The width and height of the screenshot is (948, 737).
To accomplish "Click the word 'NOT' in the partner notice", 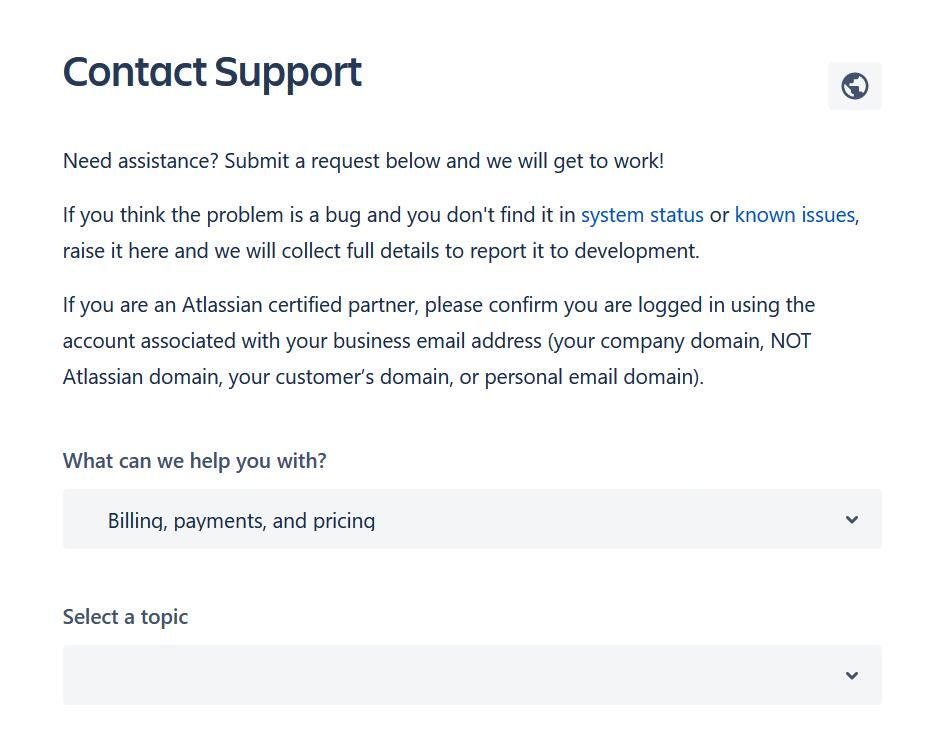I will tap(790, 341).
